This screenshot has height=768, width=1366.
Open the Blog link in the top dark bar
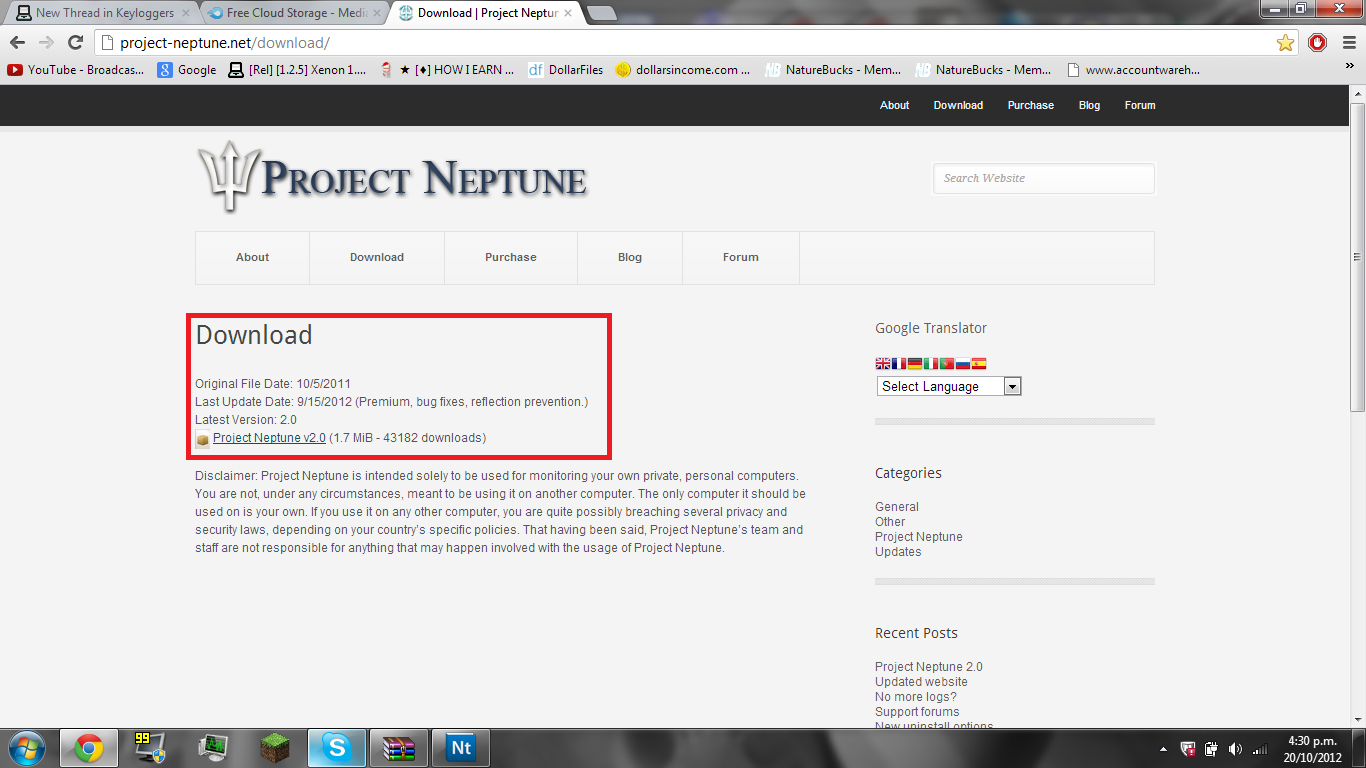point(1089,105)
